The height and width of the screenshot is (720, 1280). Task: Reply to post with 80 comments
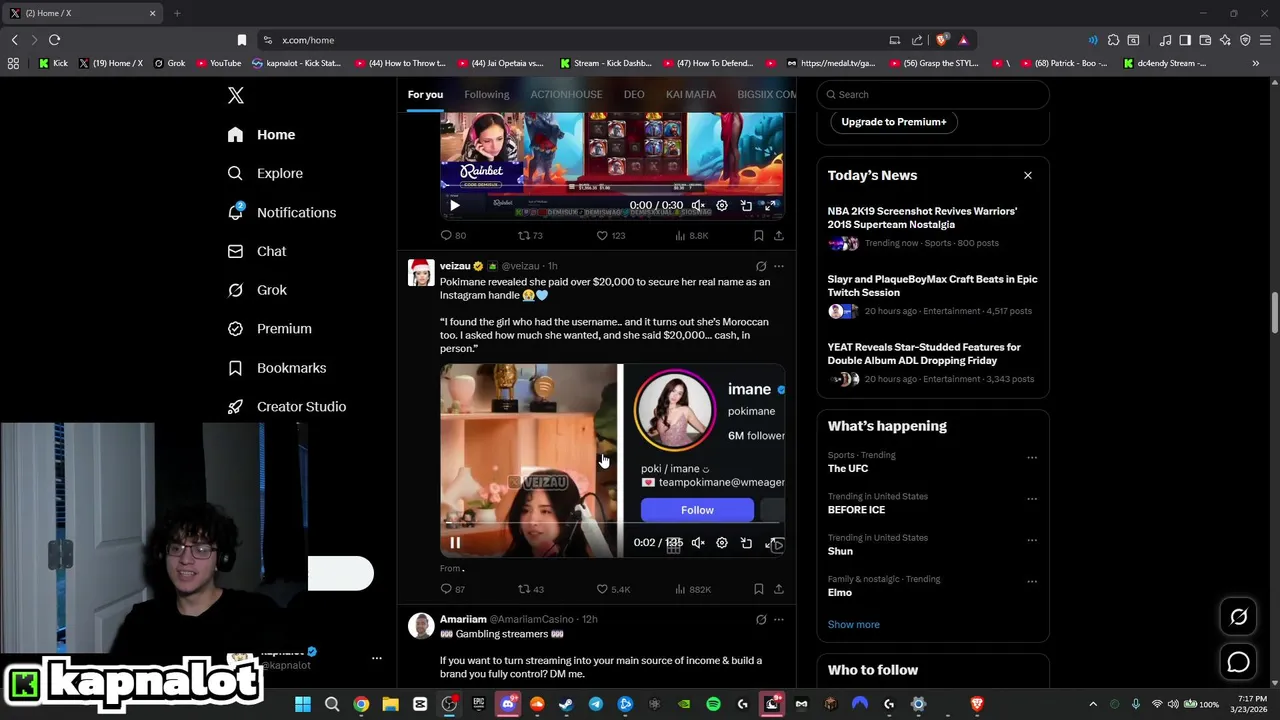(x=453, y=236)
